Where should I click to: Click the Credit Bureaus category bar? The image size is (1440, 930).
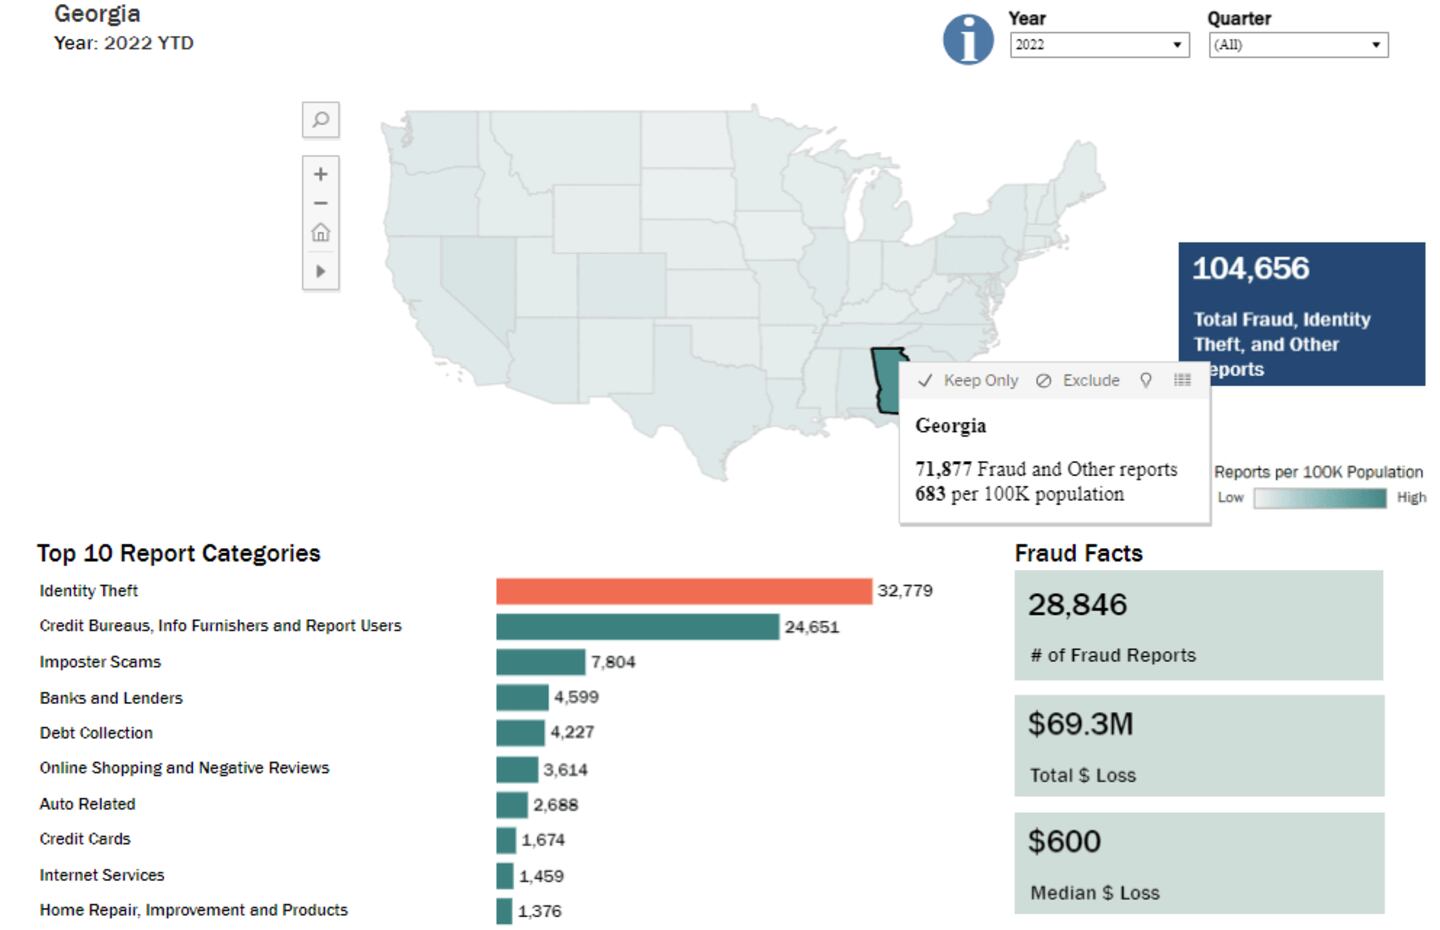pos(637,627)
